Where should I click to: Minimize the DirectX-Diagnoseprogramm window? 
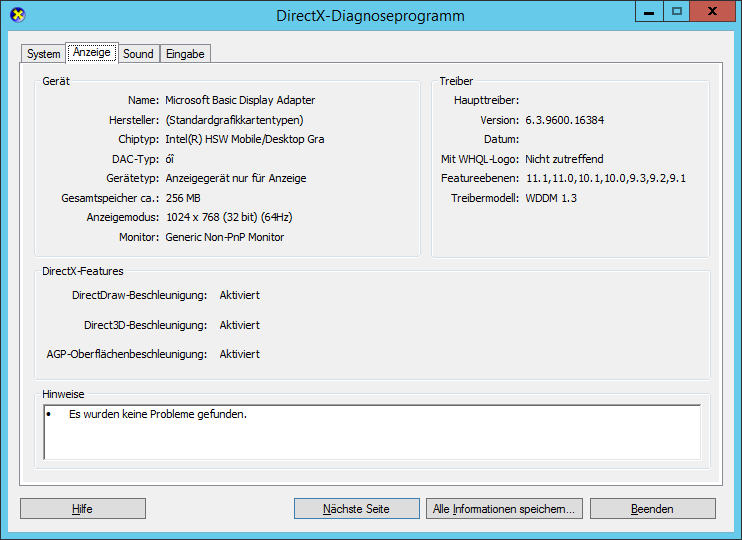[x=649, y=12]
